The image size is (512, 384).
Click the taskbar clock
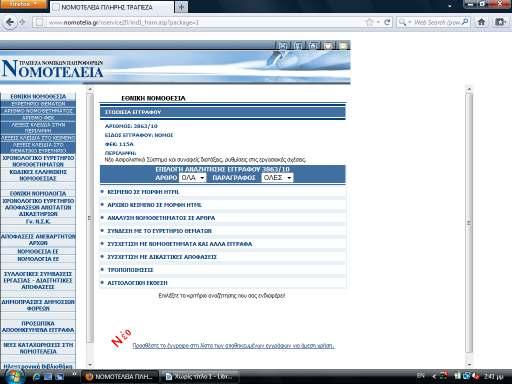click(494, 376)
